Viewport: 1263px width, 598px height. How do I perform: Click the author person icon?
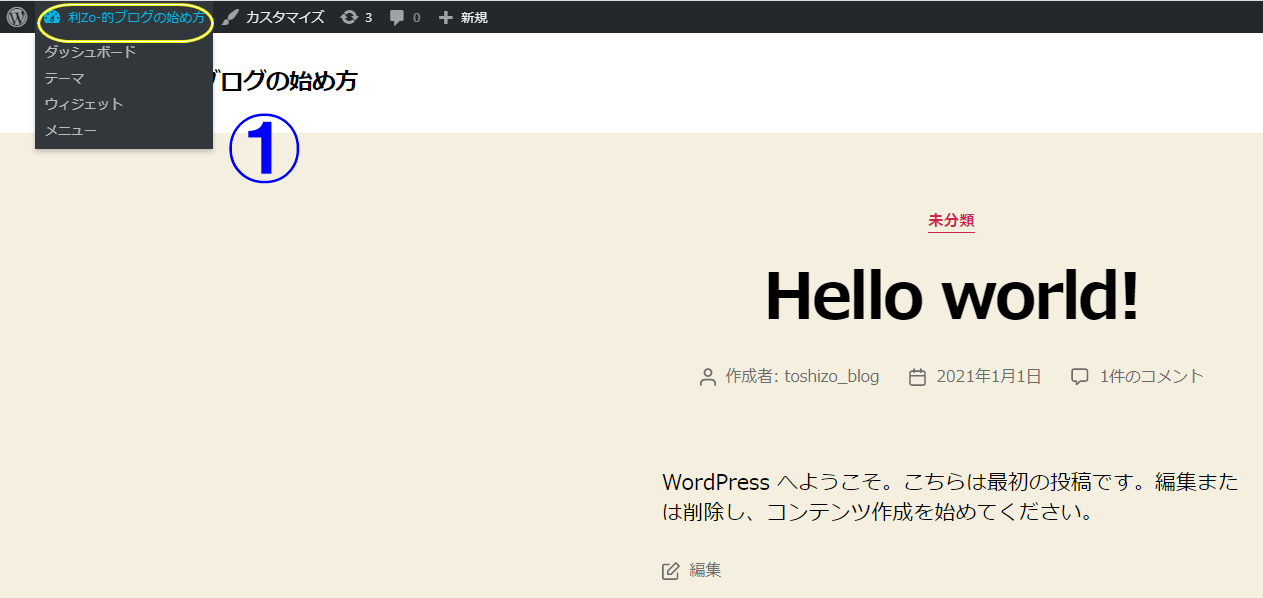click(708, 377)
